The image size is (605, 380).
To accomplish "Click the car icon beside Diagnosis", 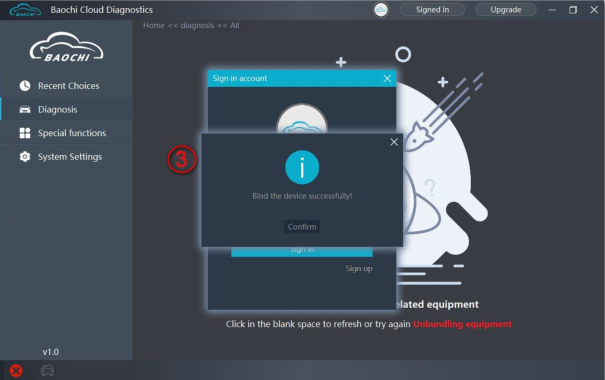I will click(x=25, y=110).
